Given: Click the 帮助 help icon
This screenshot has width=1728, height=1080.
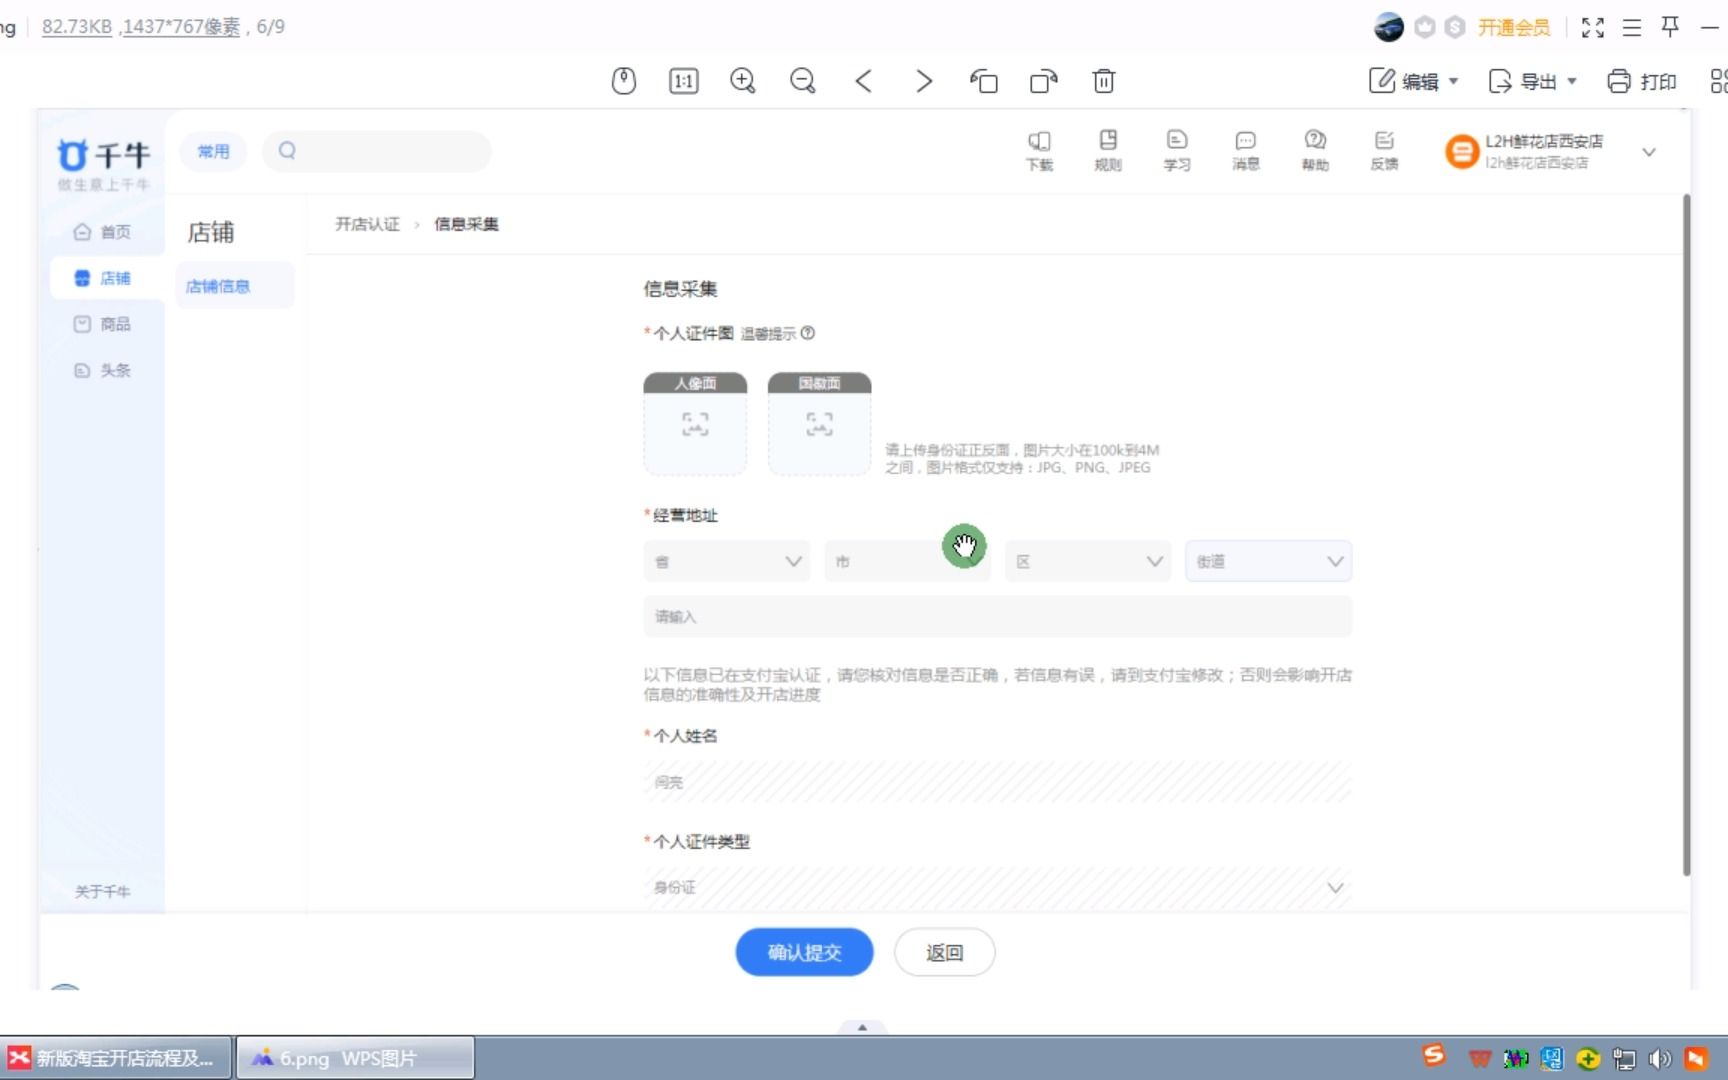Looking at the screenshot, I should coord(1315,150).
